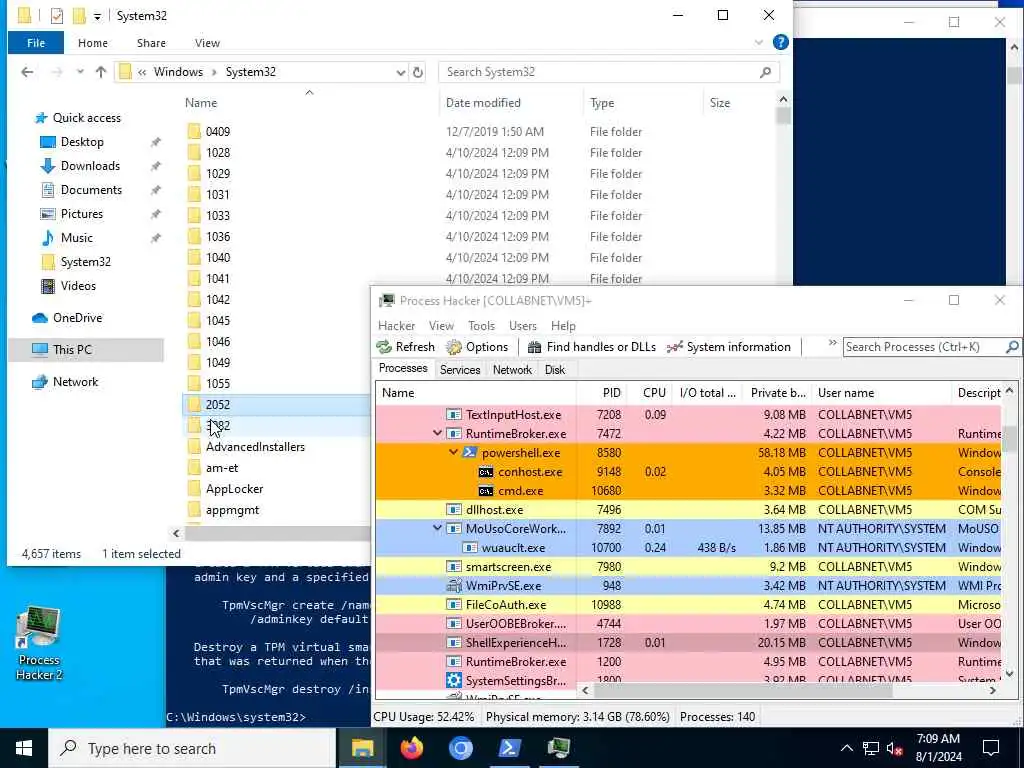
Task: Open the Hacker menu
Action: [x=396, y=325]
